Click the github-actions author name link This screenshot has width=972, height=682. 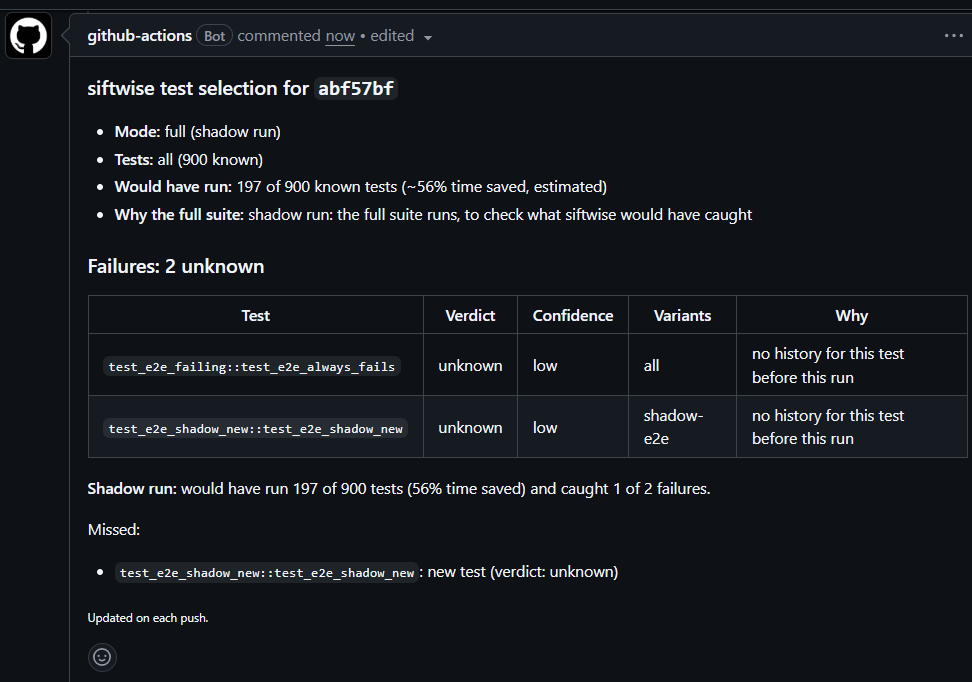click(x=139, y=36)
